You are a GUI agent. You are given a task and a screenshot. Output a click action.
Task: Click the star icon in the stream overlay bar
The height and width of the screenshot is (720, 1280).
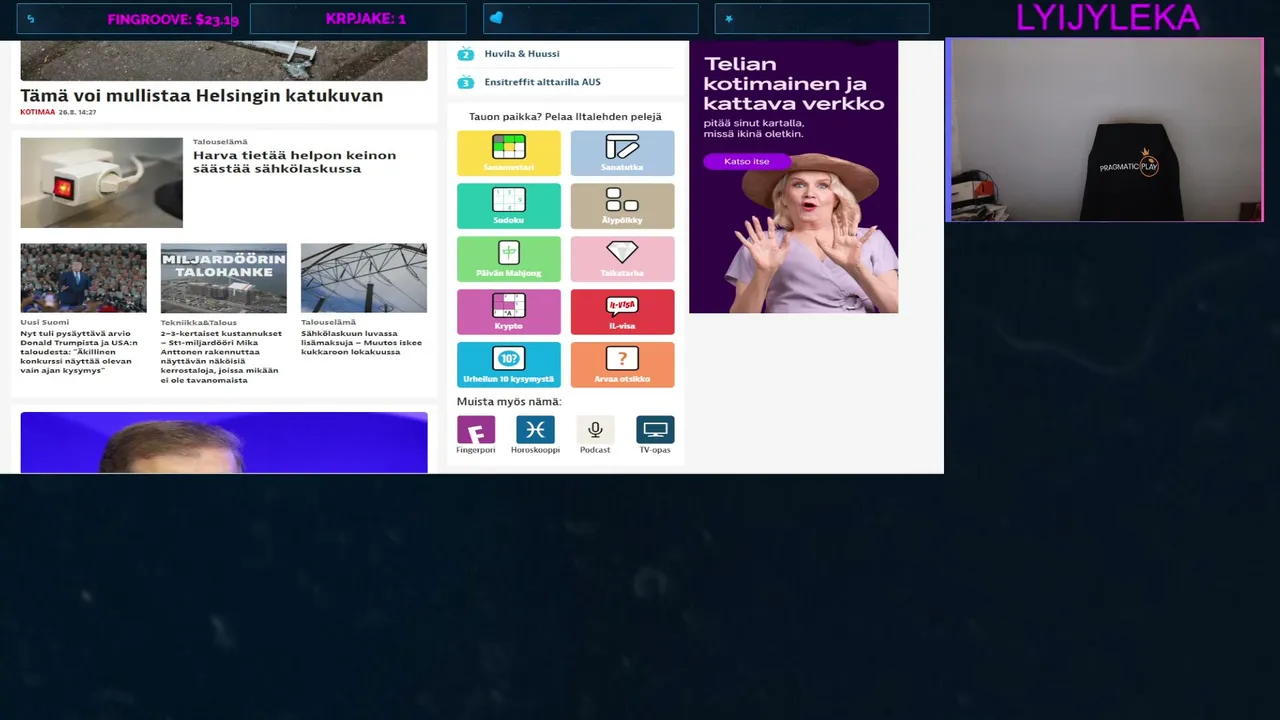click(729, 18)
